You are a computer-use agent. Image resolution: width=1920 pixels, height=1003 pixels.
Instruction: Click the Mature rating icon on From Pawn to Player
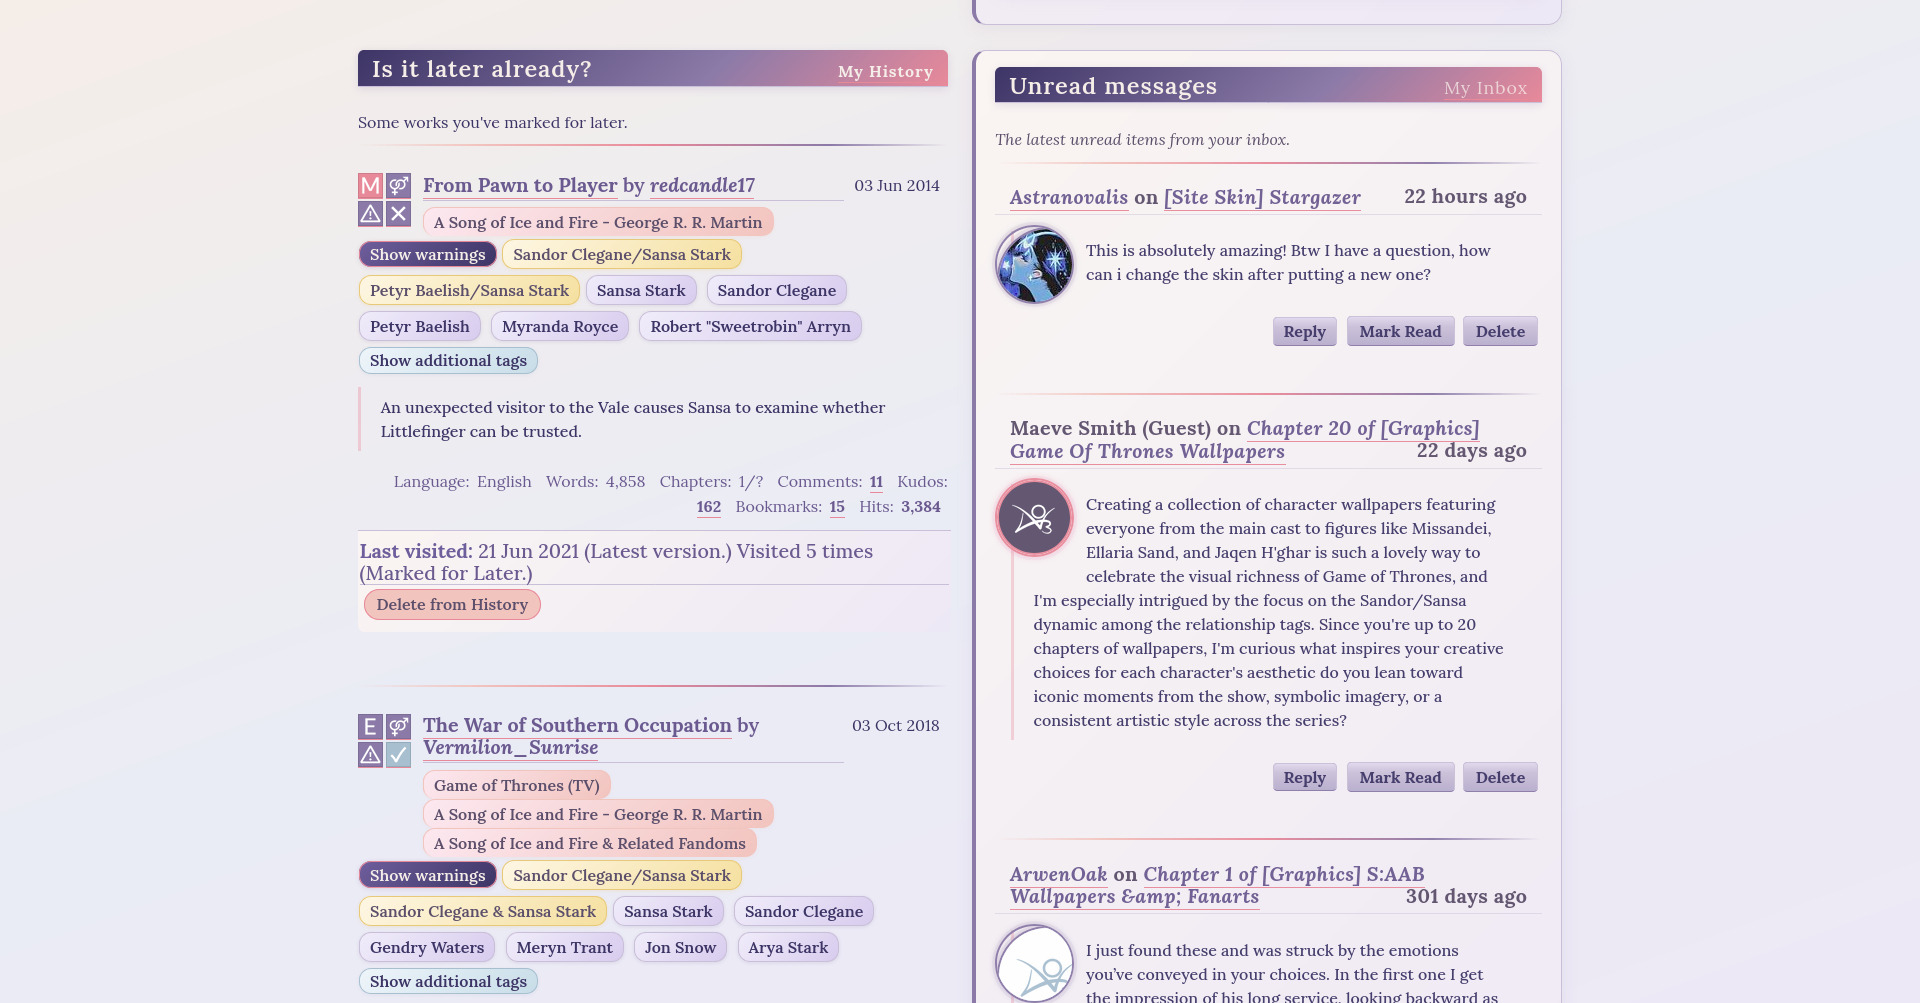tap(370, 185)
